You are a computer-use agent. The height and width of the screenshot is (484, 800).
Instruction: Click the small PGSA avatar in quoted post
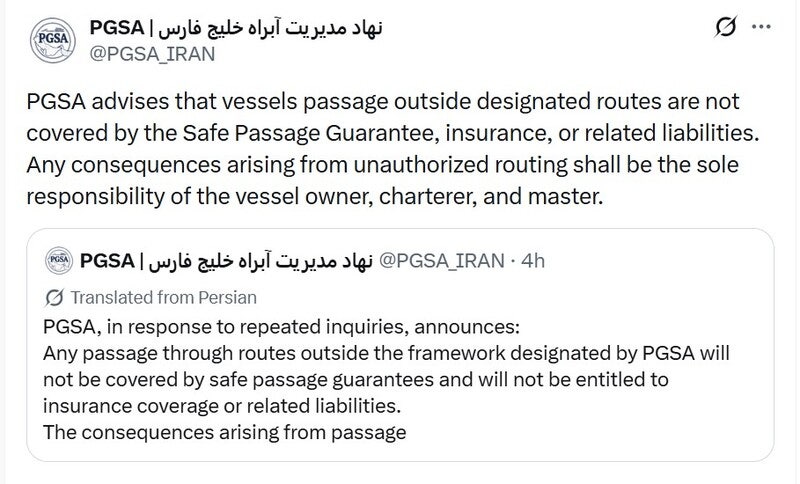click(59, 261)
